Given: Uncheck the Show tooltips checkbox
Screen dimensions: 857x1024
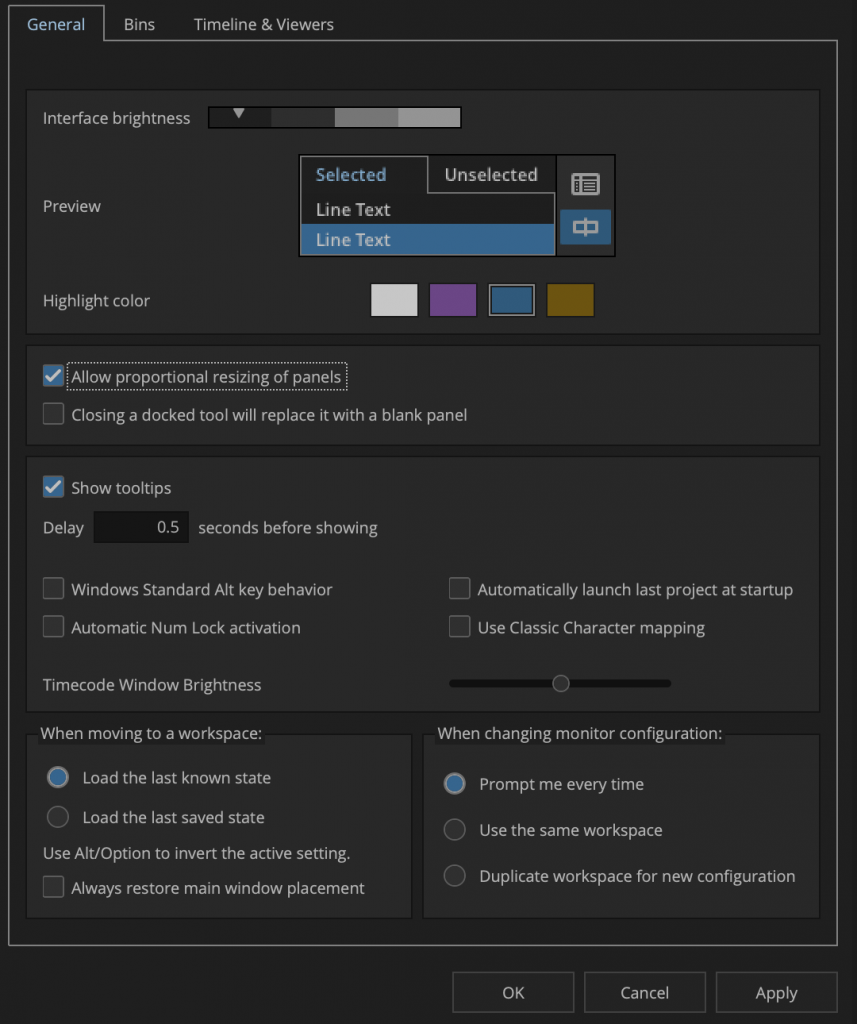Looking at the screenshot, I should pyautogui.click(x=54, y=488).
